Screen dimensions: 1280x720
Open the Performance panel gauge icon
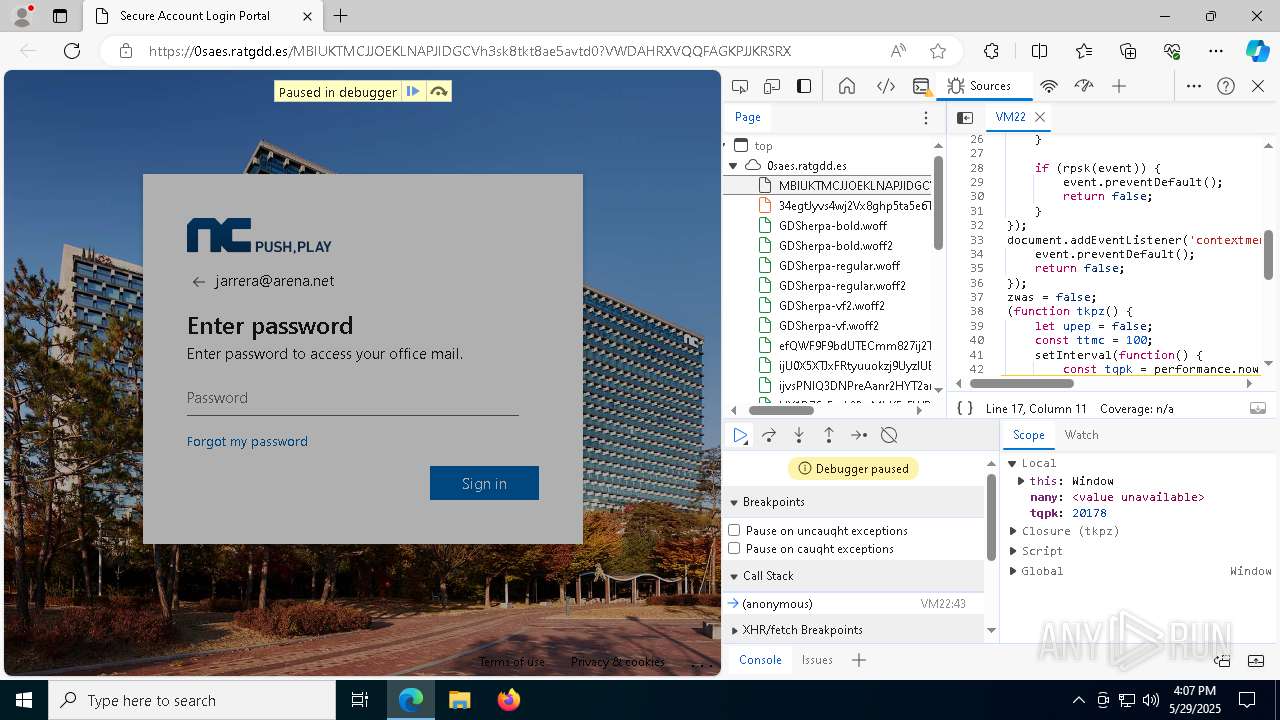point(1084,86)
